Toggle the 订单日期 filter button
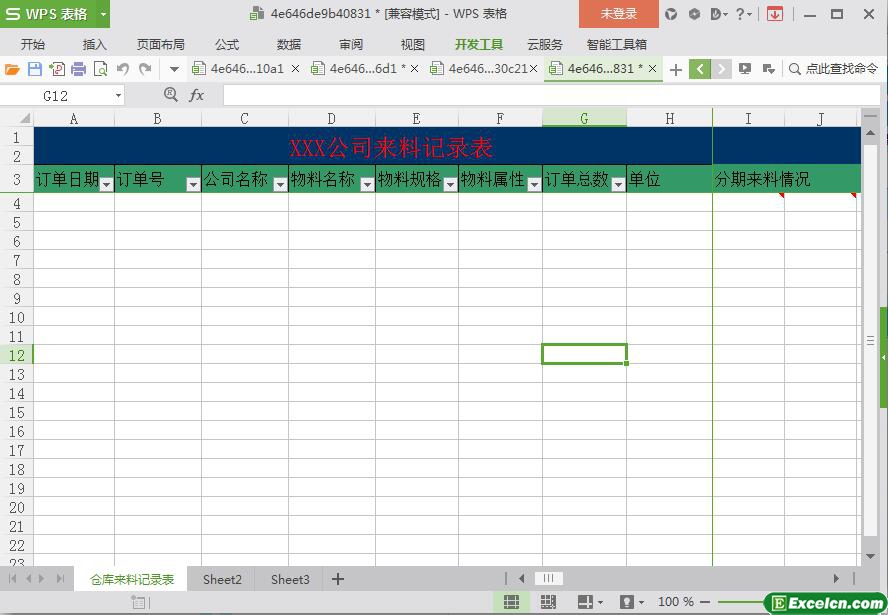This screenshot has width=888, height=615. 106,184
